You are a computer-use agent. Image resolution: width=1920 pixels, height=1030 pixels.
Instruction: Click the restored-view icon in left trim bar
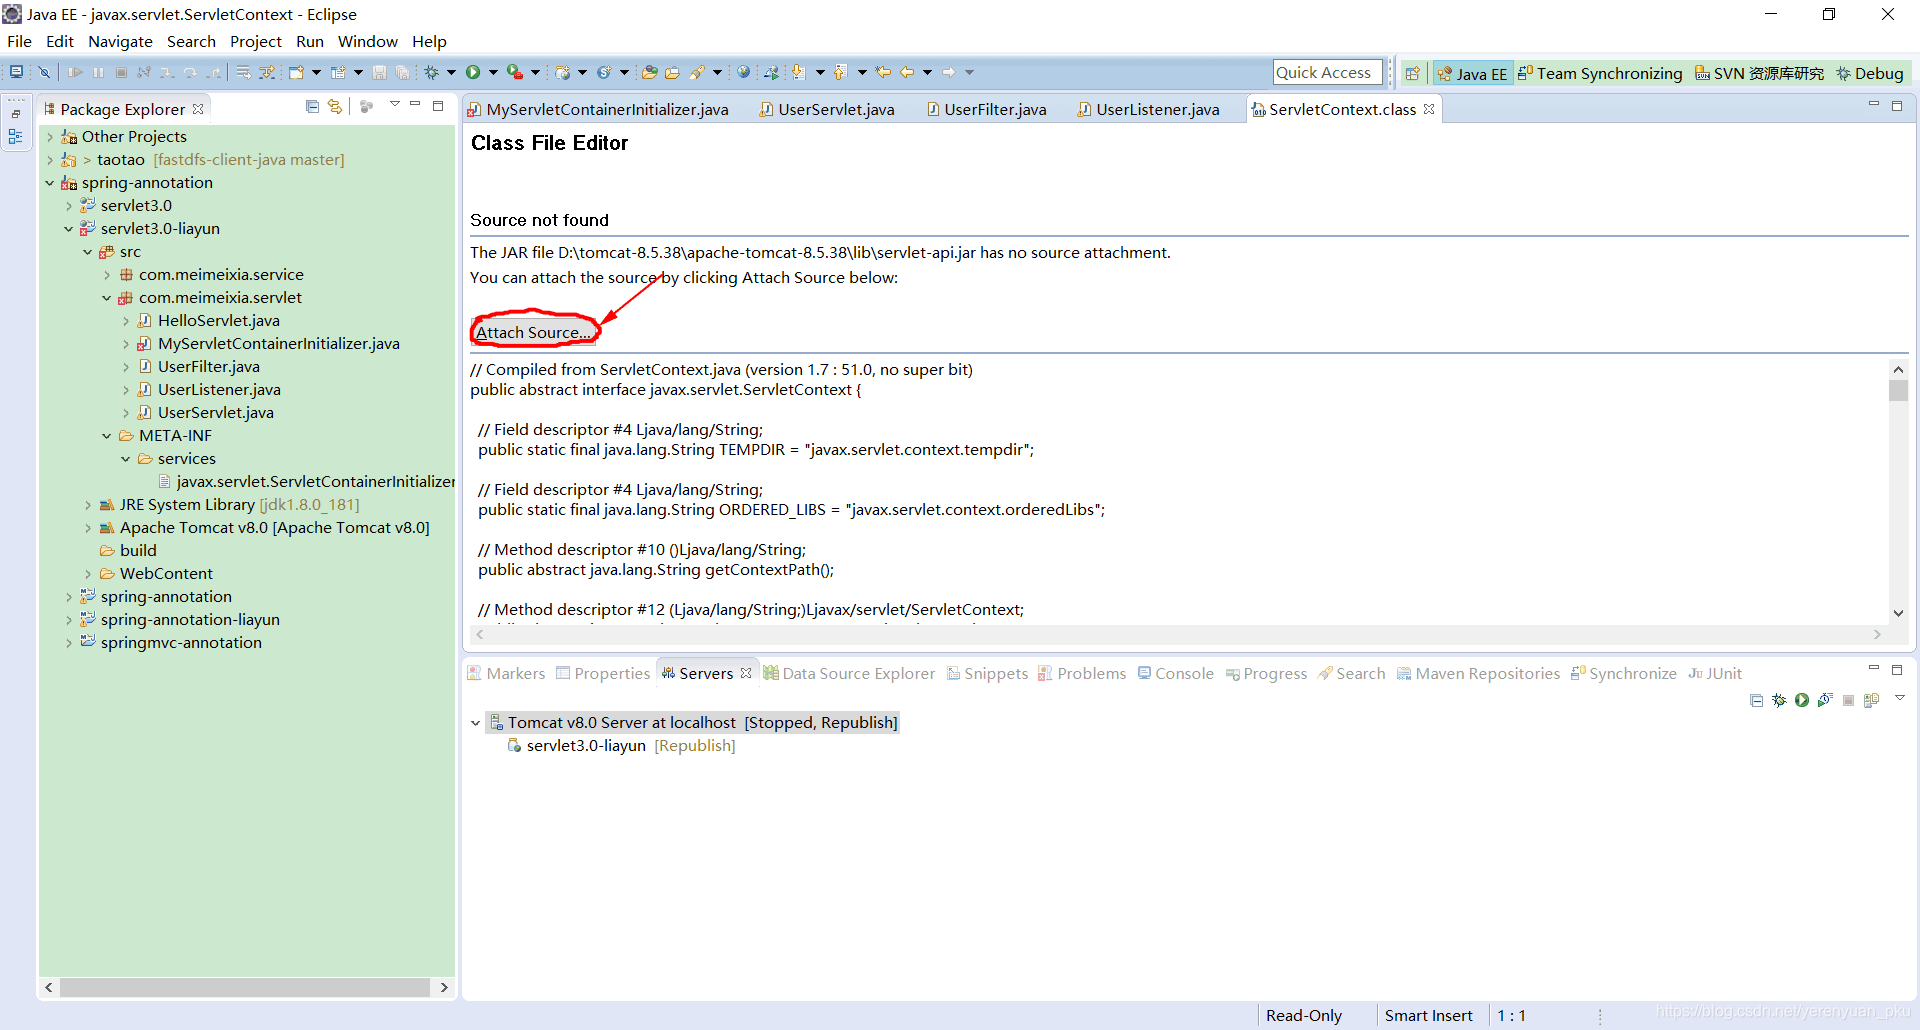click(16, 113)
